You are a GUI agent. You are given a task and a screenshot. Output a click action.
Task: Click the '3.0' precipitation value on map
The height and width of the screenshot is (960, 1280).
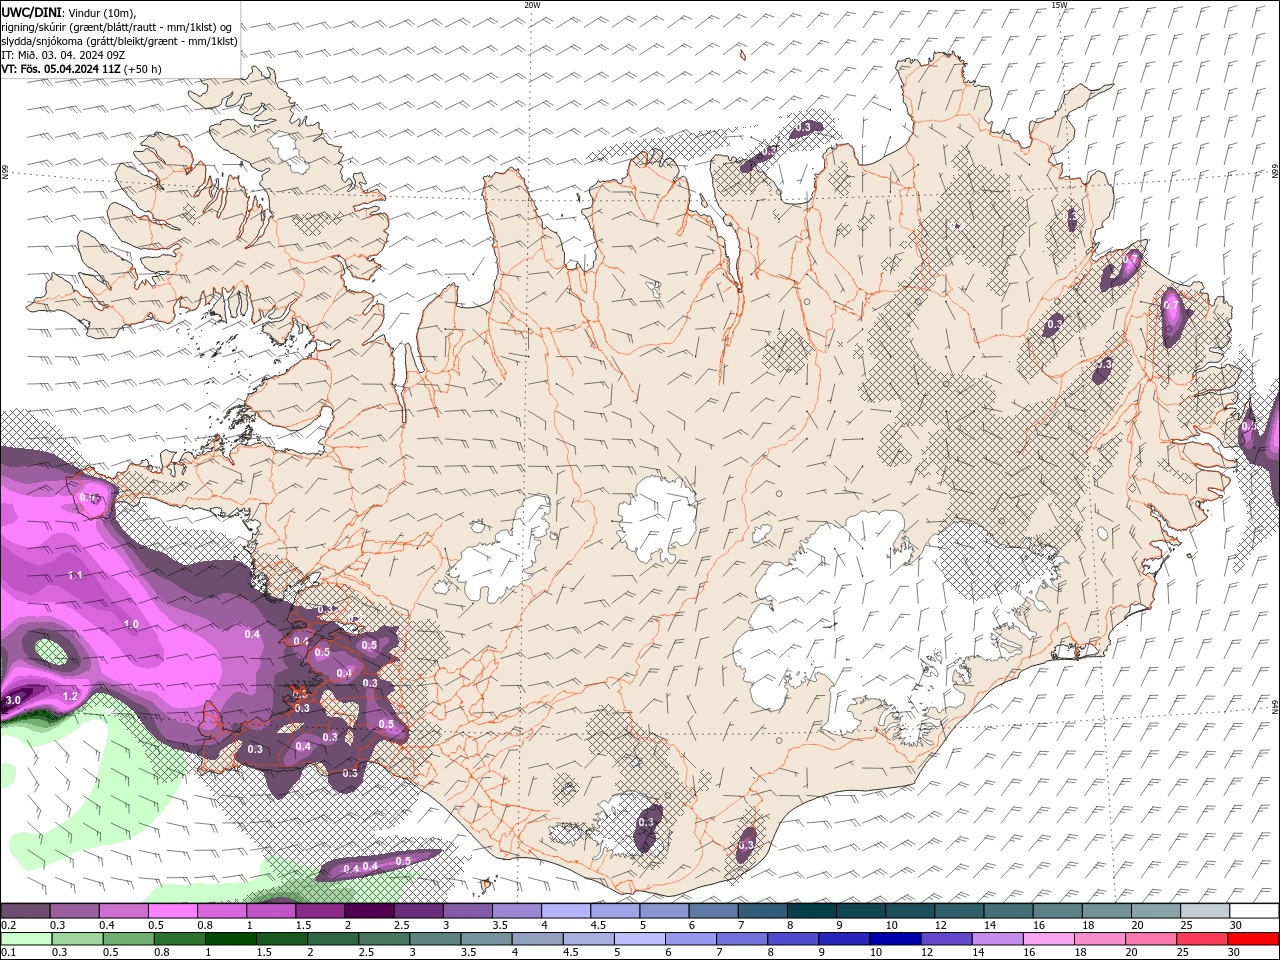13,701
